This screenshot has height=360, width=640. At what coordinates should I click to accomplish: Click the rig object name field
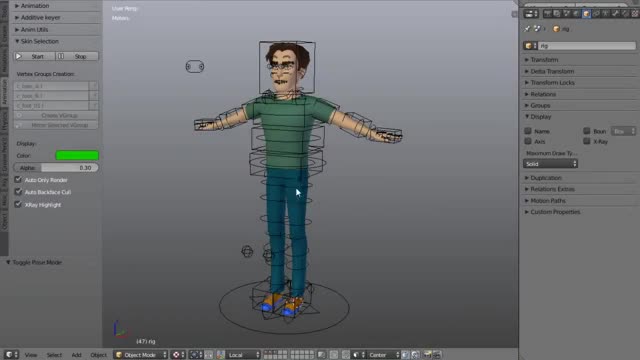586,46
